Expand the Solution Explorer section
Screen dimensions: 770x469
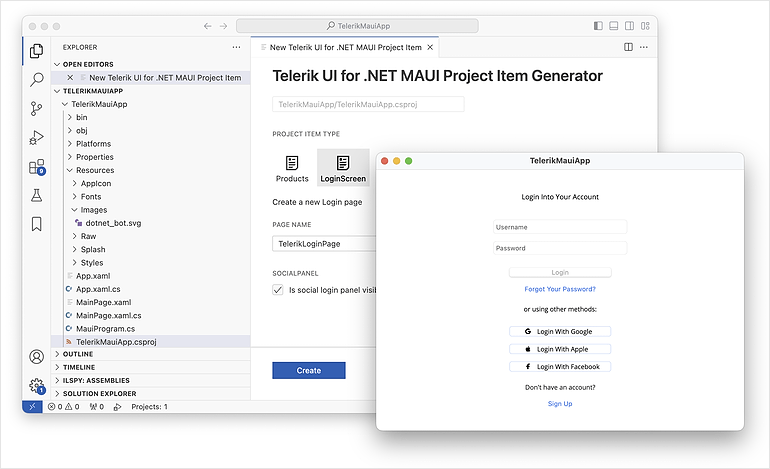pos(151,394)
